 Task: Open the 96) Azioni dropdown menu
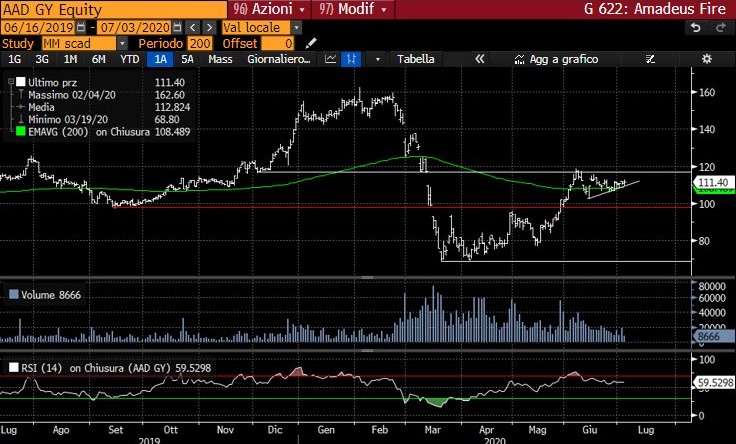coord(269,9)
